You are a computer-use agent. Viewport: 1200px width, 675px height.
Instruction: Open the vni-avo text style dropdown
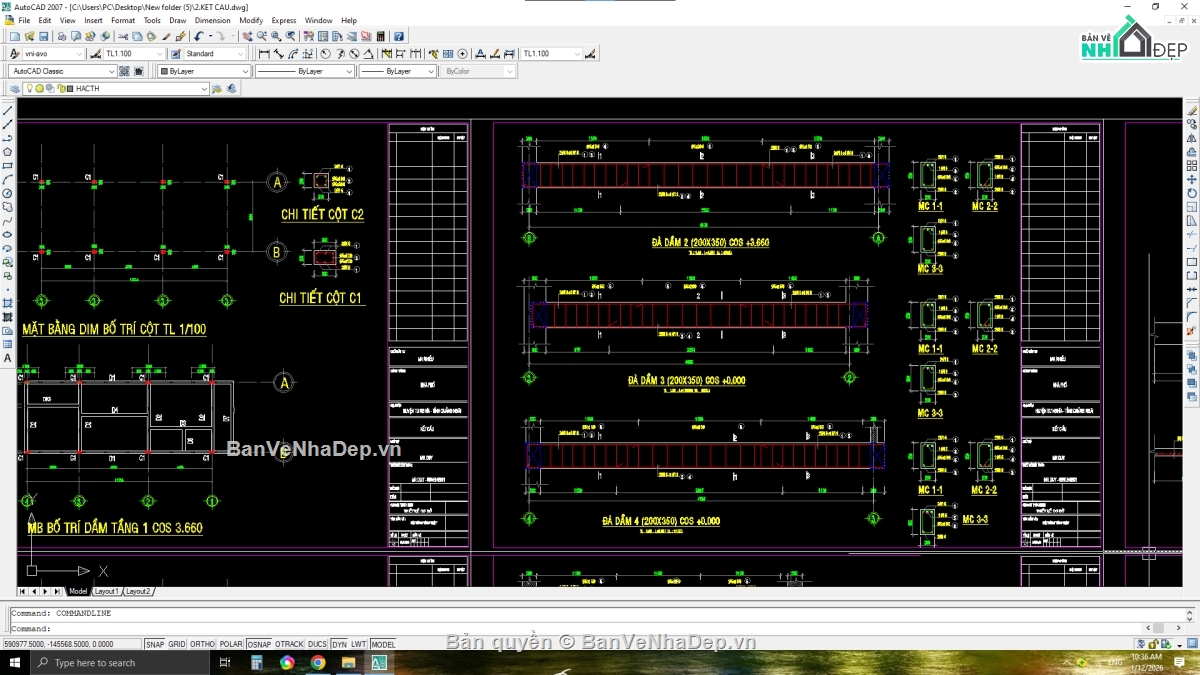[53, 54]
